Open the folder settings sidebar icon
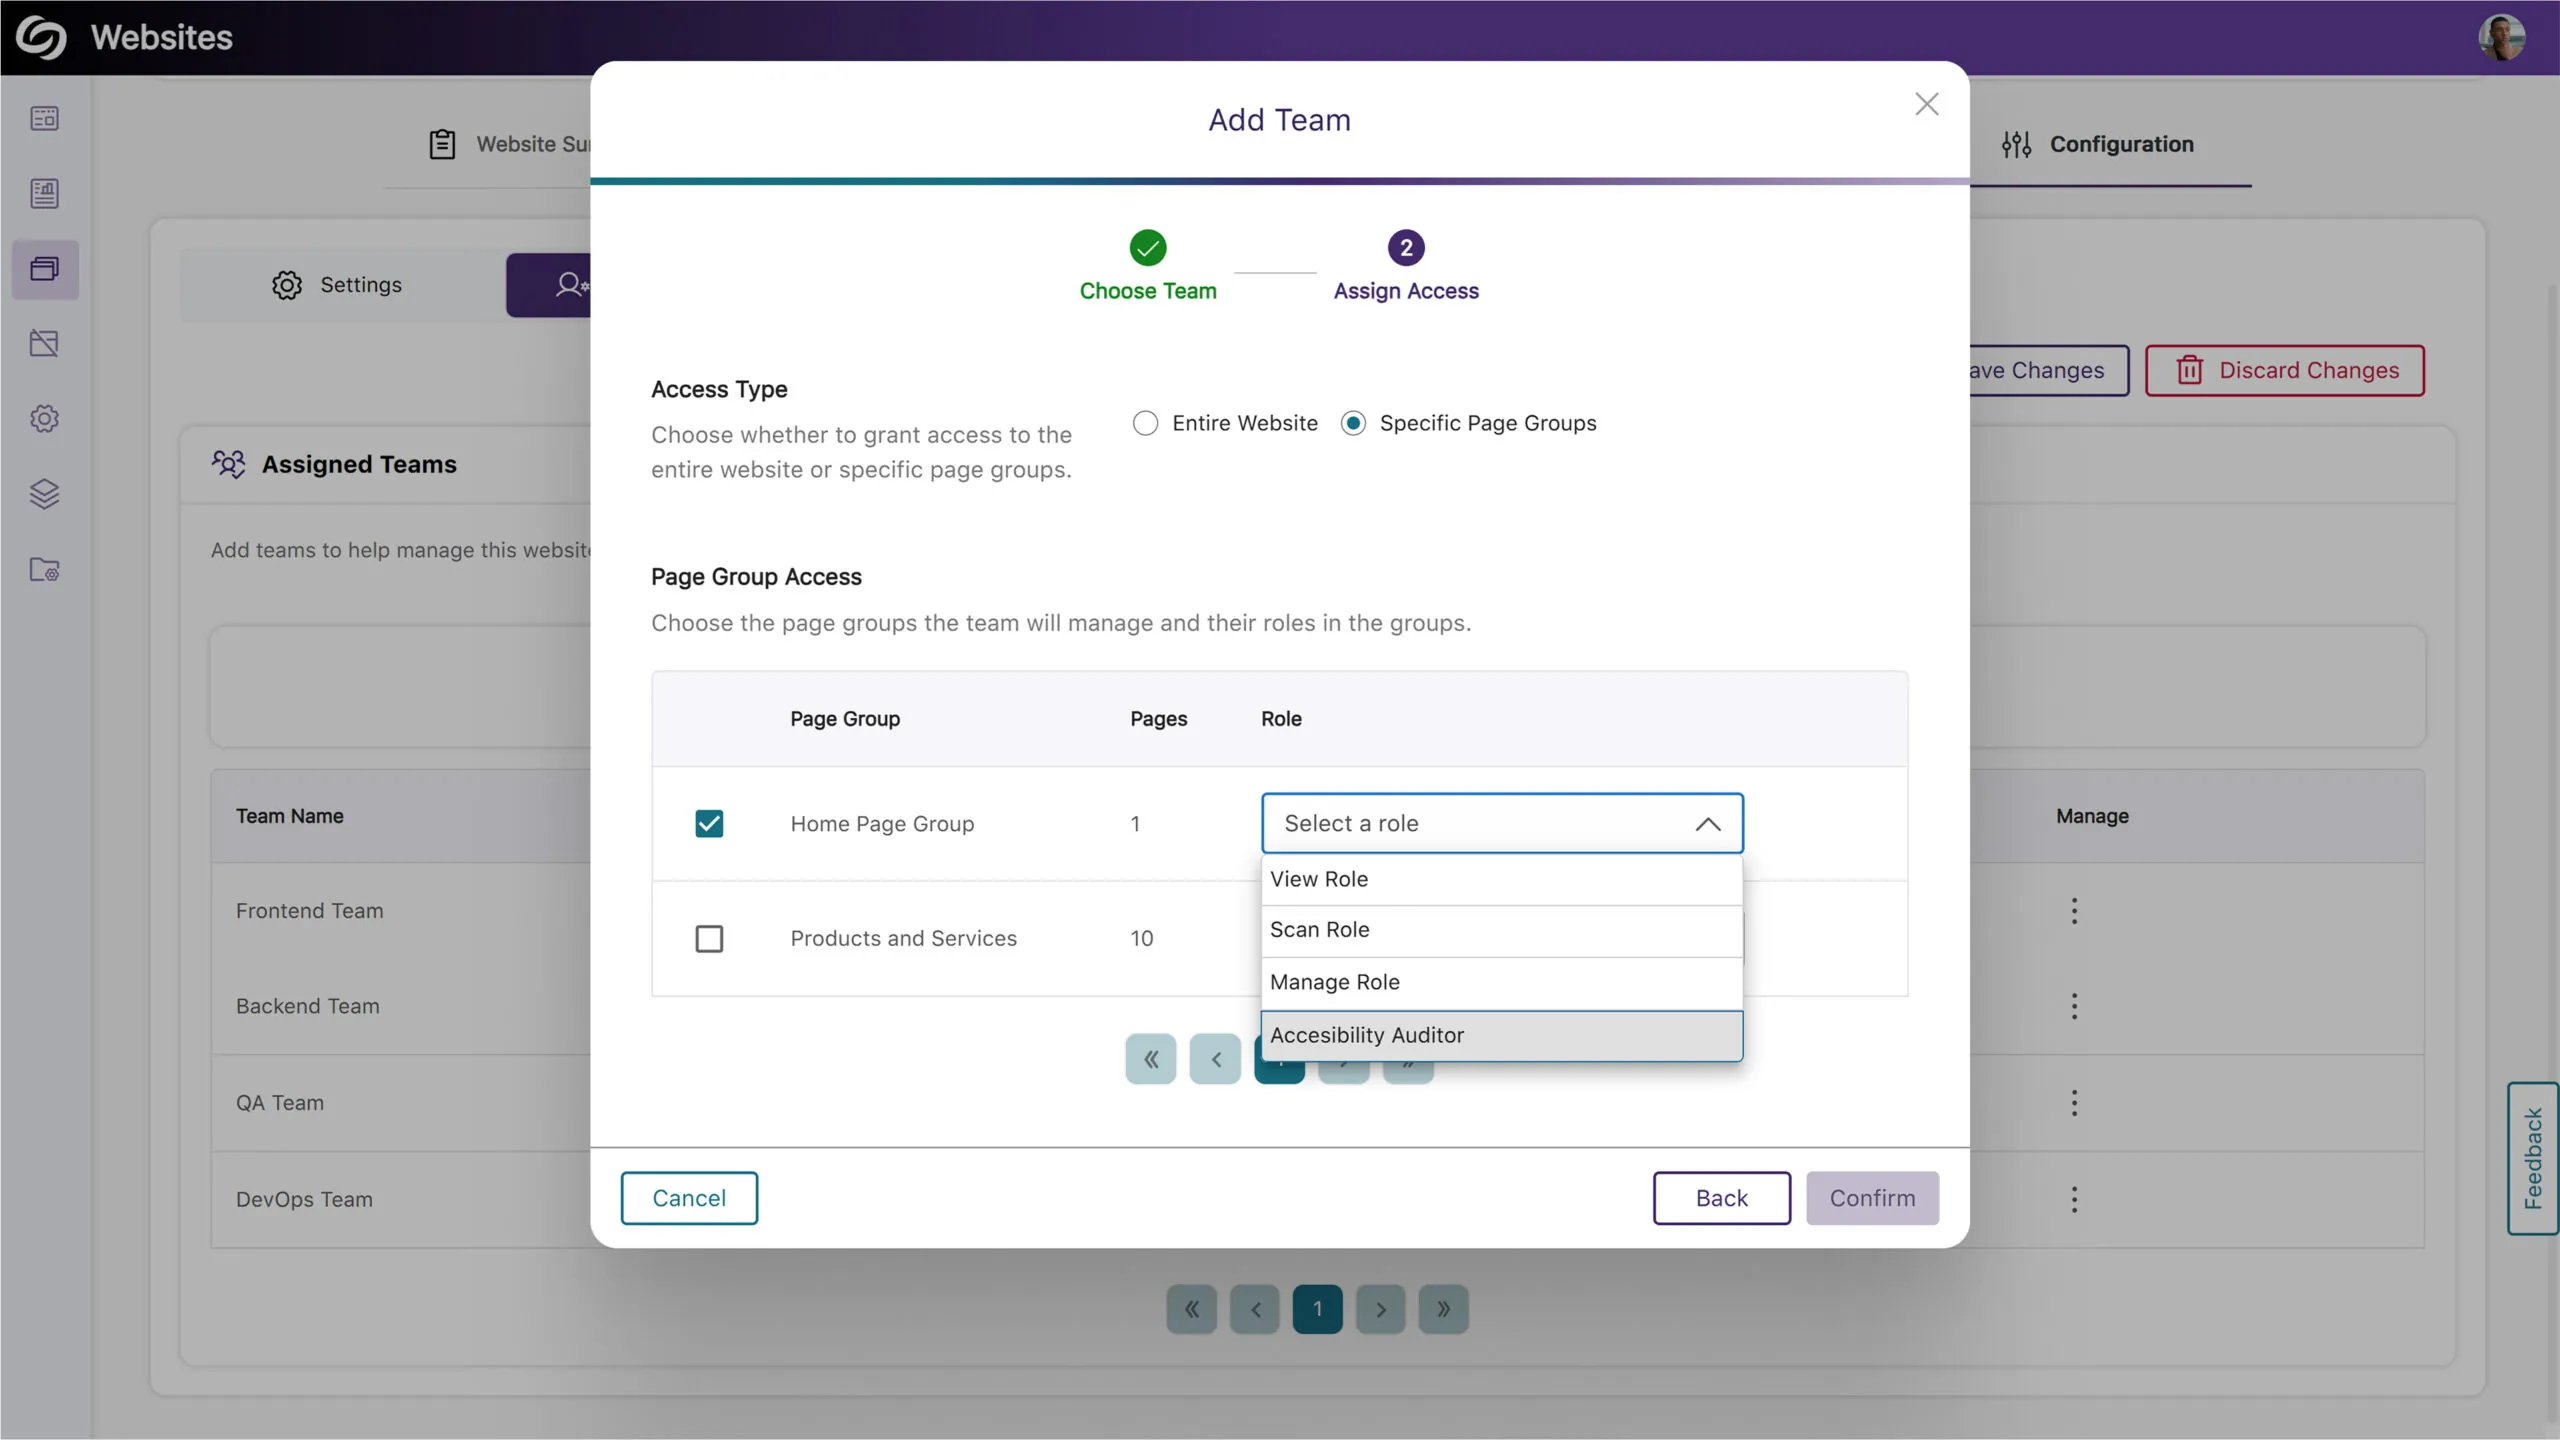 click(44, 570)
